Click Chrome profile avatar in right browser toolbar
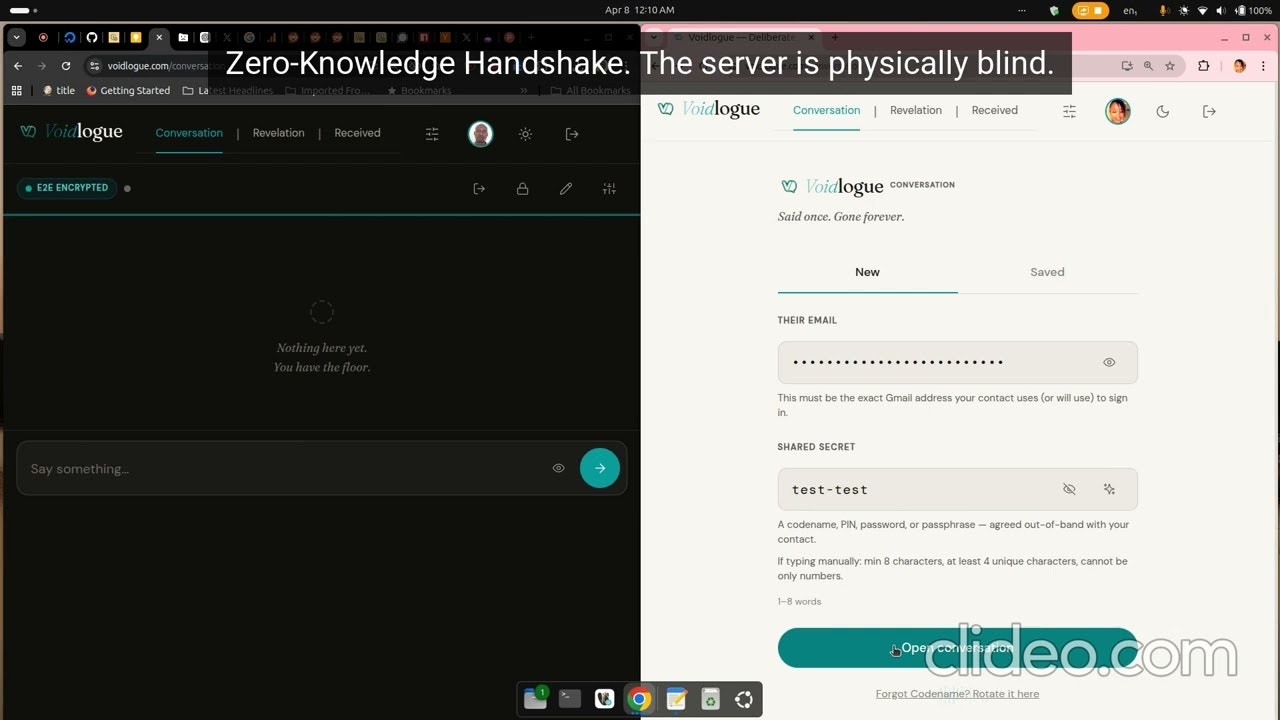Screen dimensions: 1280x720 tap(1240, 66)
